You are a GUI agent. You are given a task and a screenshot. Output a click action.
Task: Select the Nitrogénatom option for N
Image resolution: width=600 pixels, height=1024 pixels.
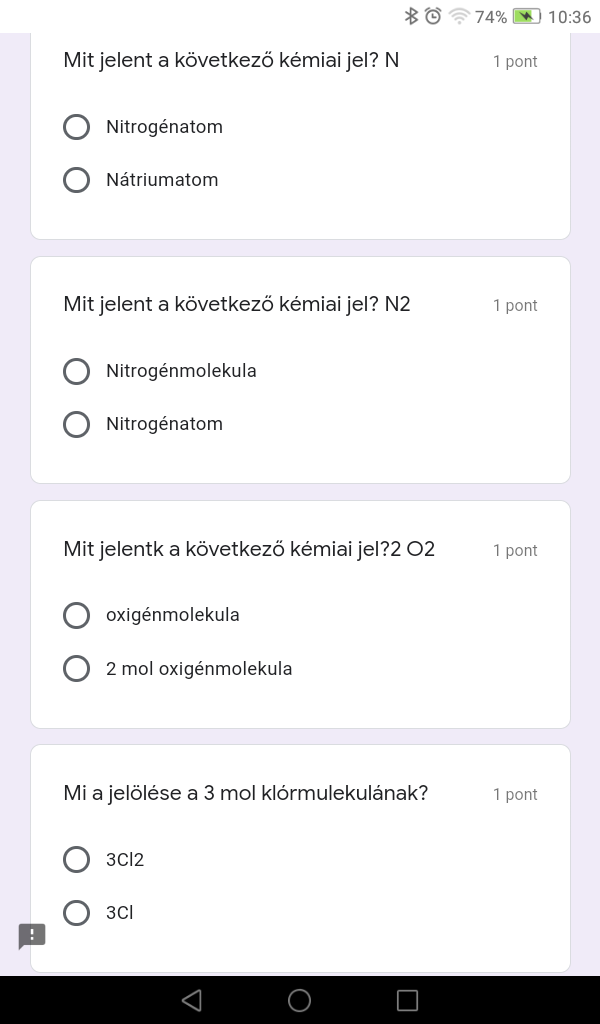tap(77, 127)
